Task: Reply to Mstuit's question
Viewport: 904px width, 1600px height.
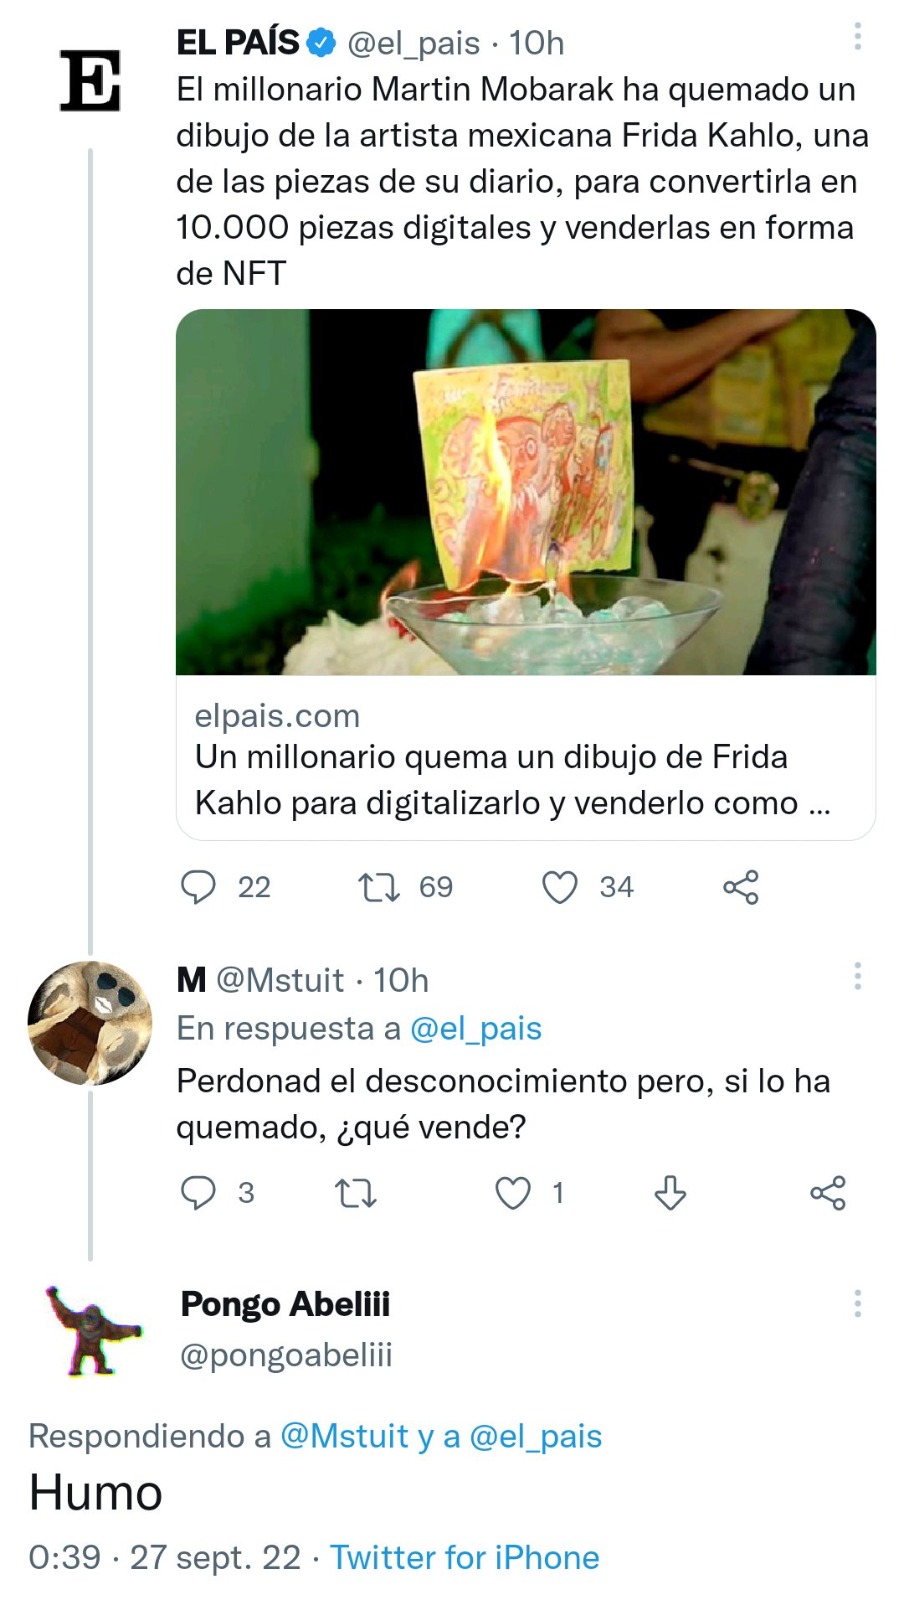Action: (200, 1192)
